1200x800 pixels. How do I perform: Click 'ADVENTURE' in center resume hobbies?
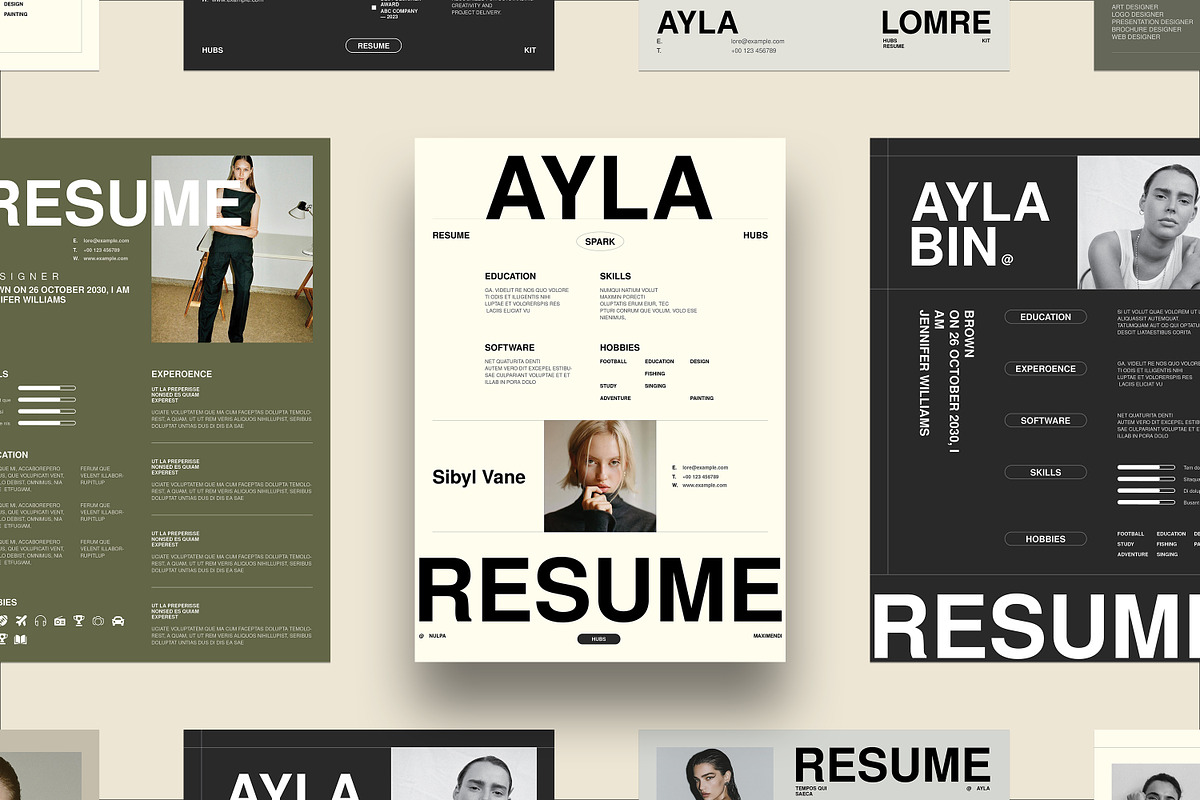coord(615,398)
